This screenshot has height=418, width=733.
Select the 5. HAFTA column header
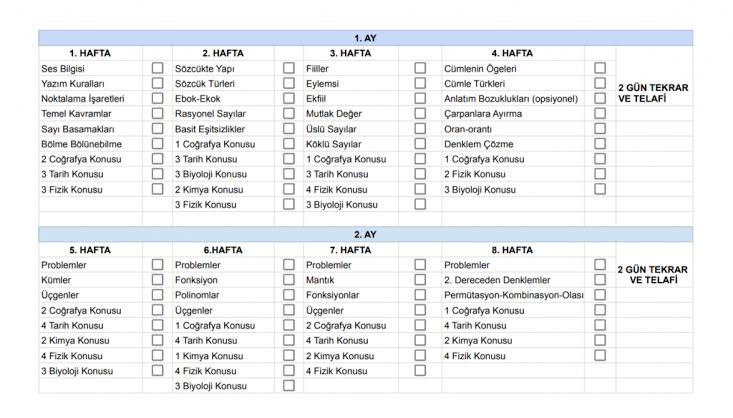pyautogui.click(x=89, y=250)
